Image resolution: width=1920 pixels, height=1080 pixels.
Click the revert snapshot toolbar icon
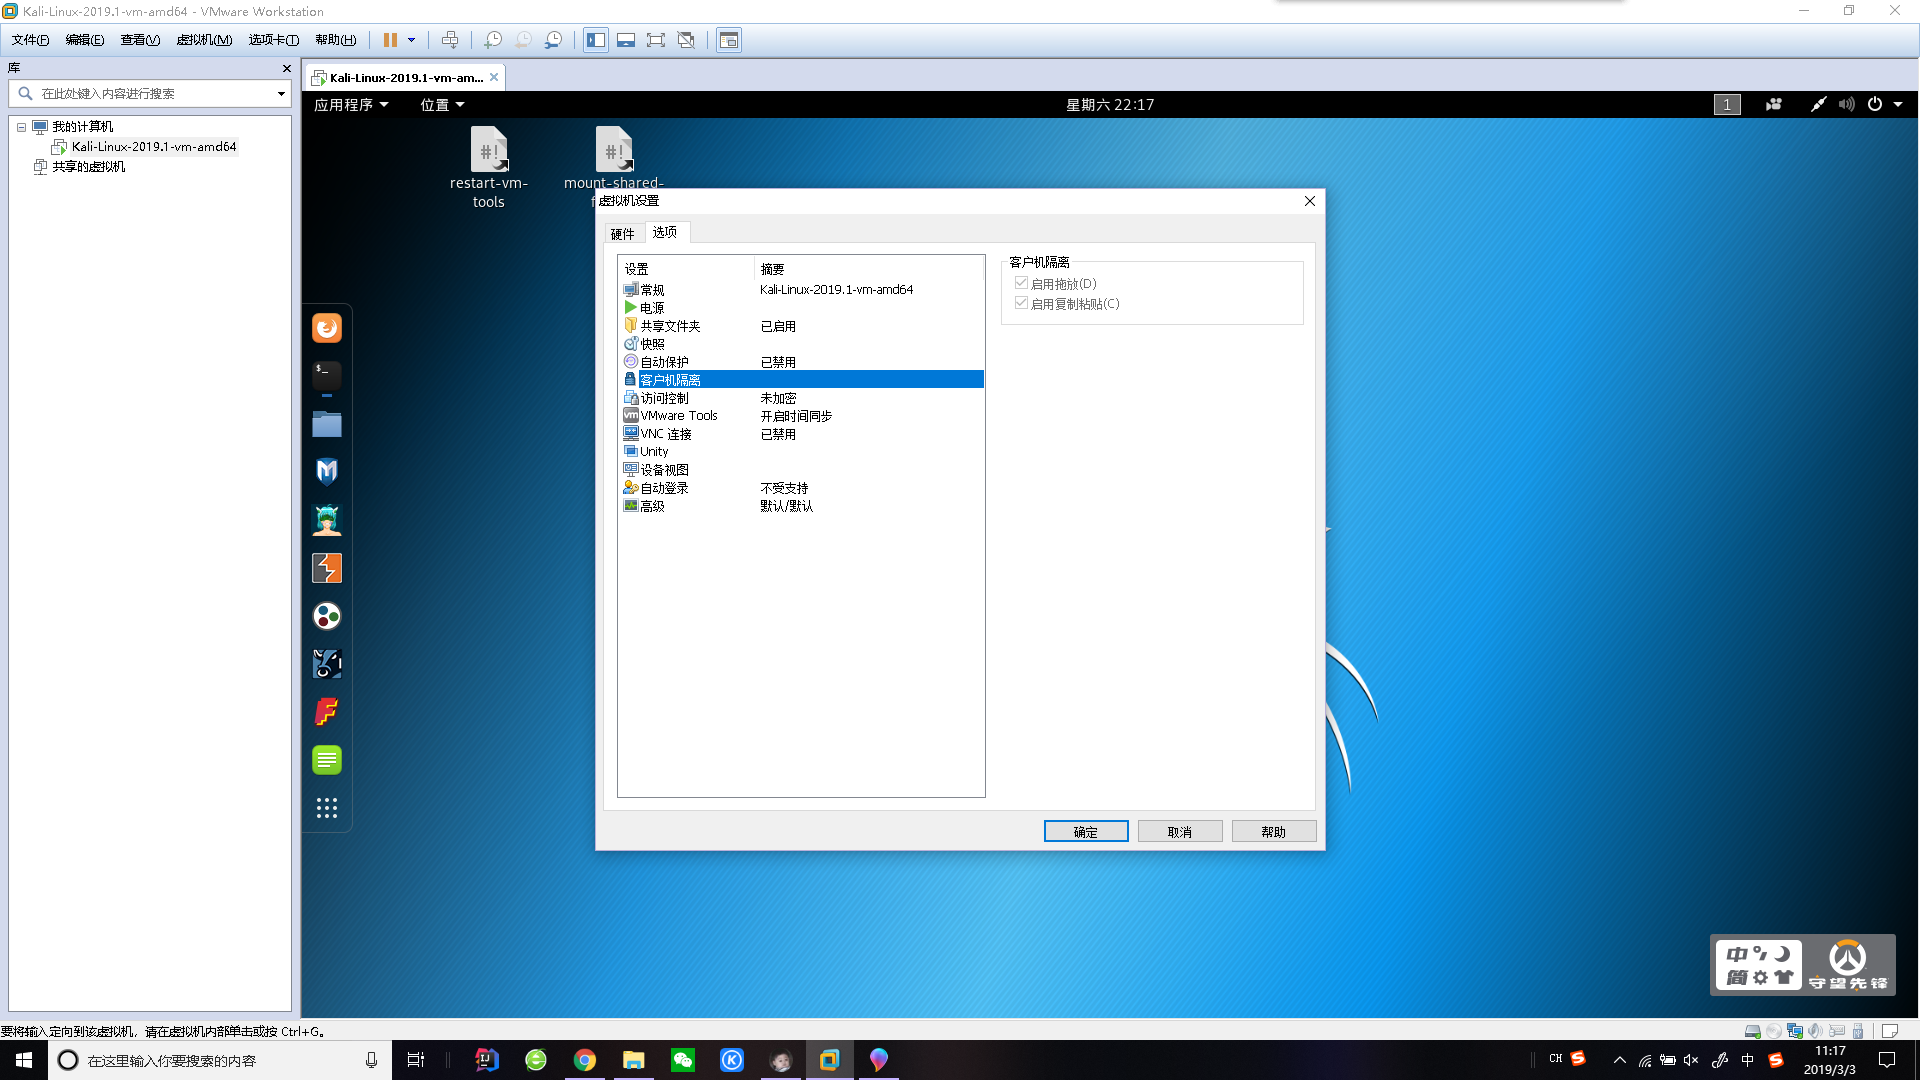tap(523, 40)
